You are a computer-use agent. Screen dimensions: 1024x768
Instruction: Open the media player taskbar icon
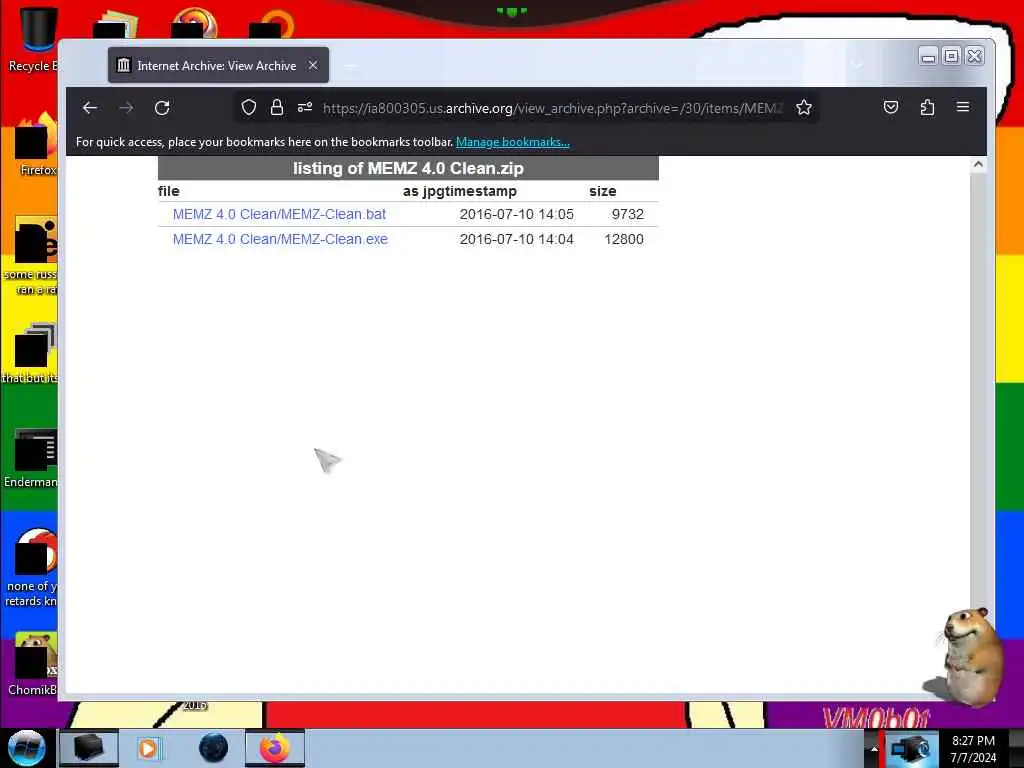pos(148,748)
